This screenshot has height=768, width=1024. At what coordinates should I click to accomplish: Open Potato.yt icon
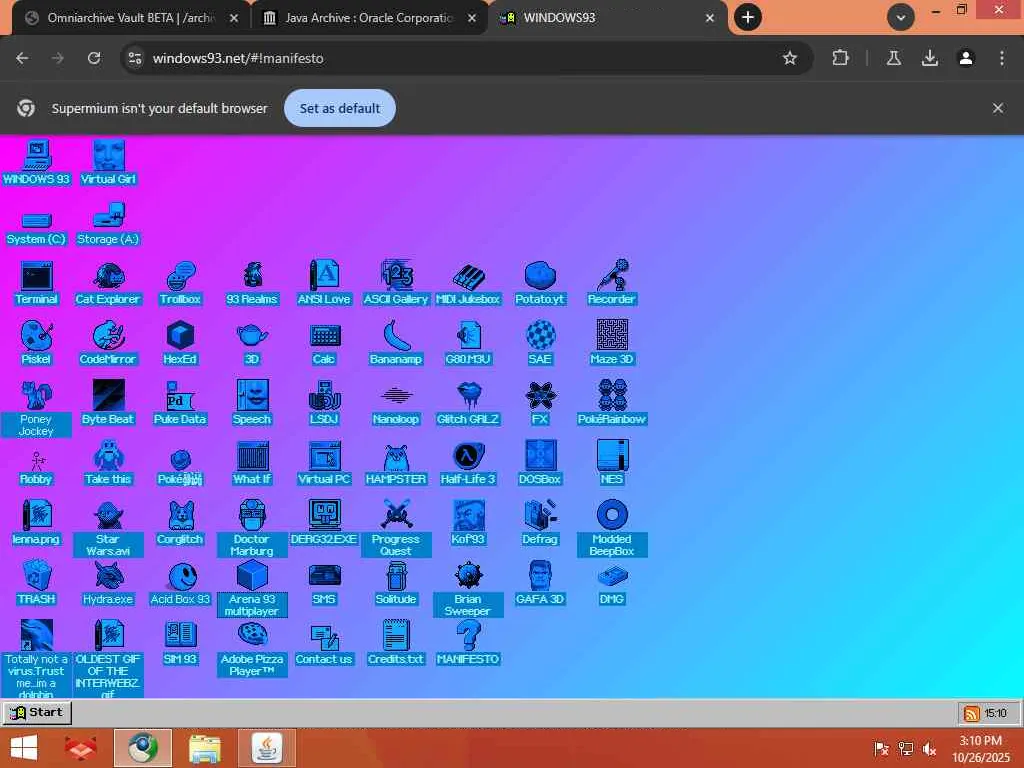click(539, 283)
